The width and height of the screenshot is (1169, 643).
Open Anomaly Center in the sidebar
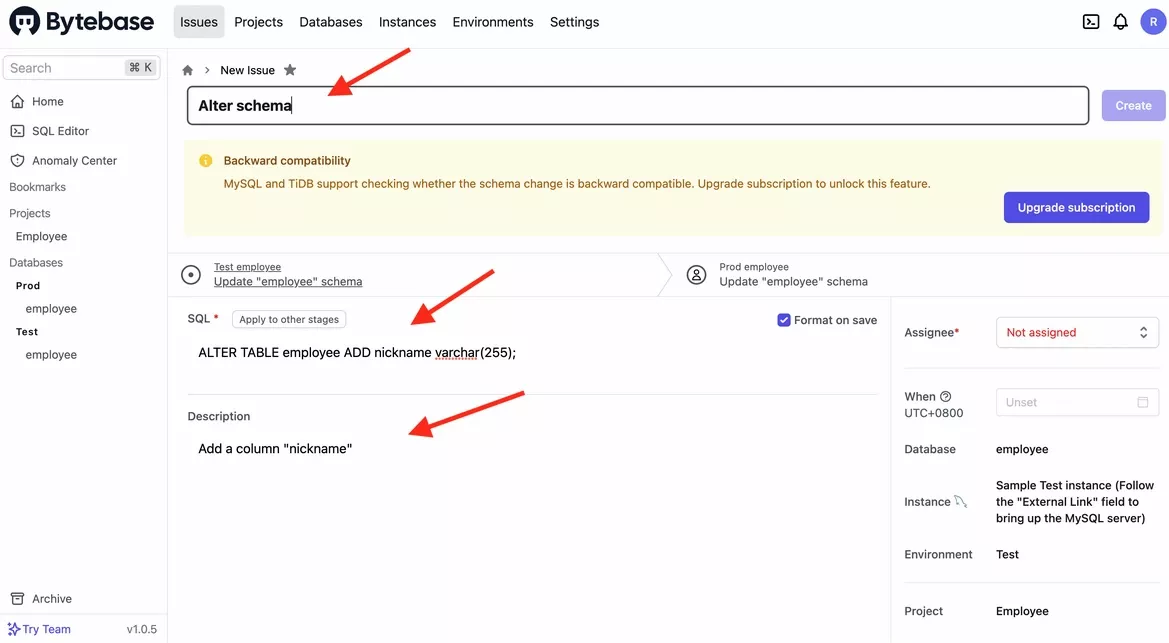click(x=75, y=160)
